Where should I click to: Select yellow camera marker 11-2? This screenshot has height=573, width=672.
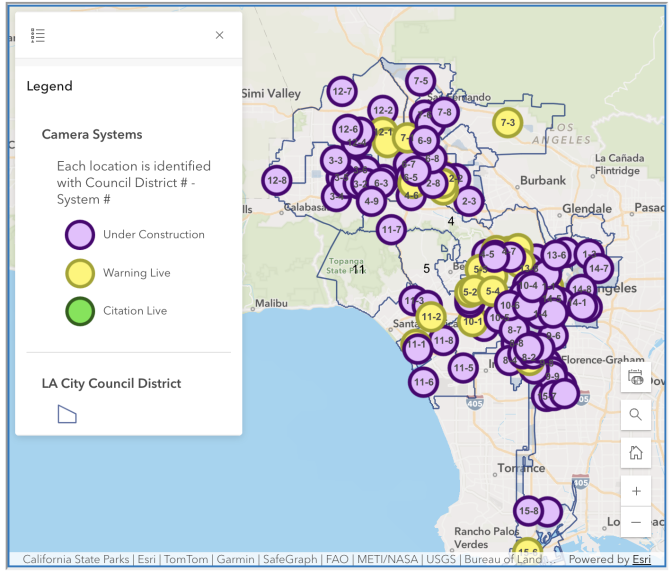tap(431, 317)
